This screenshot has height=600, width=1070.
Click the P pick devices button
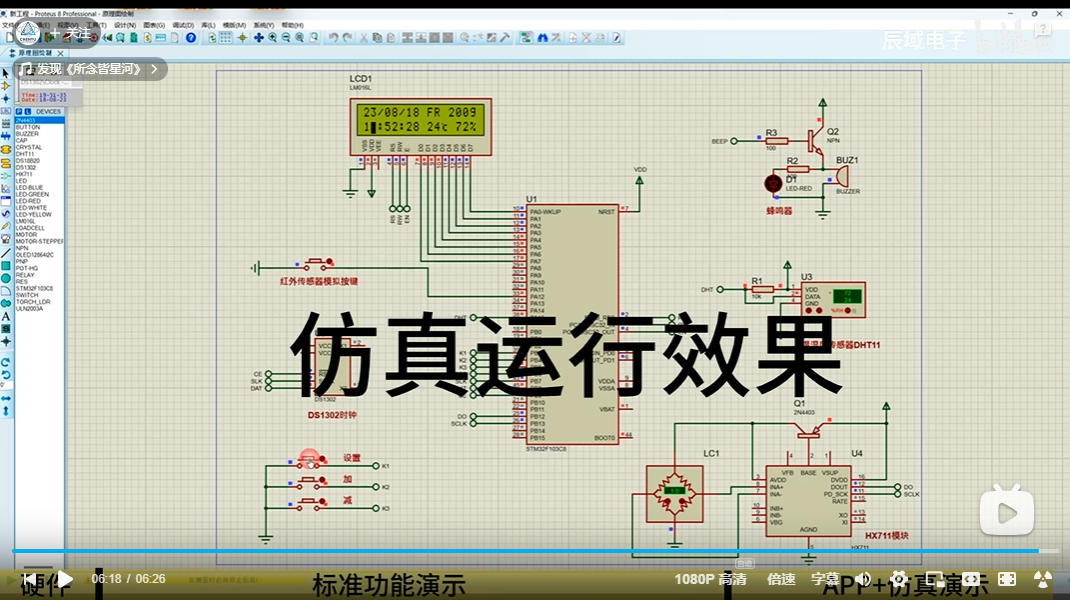click(19, 111)
